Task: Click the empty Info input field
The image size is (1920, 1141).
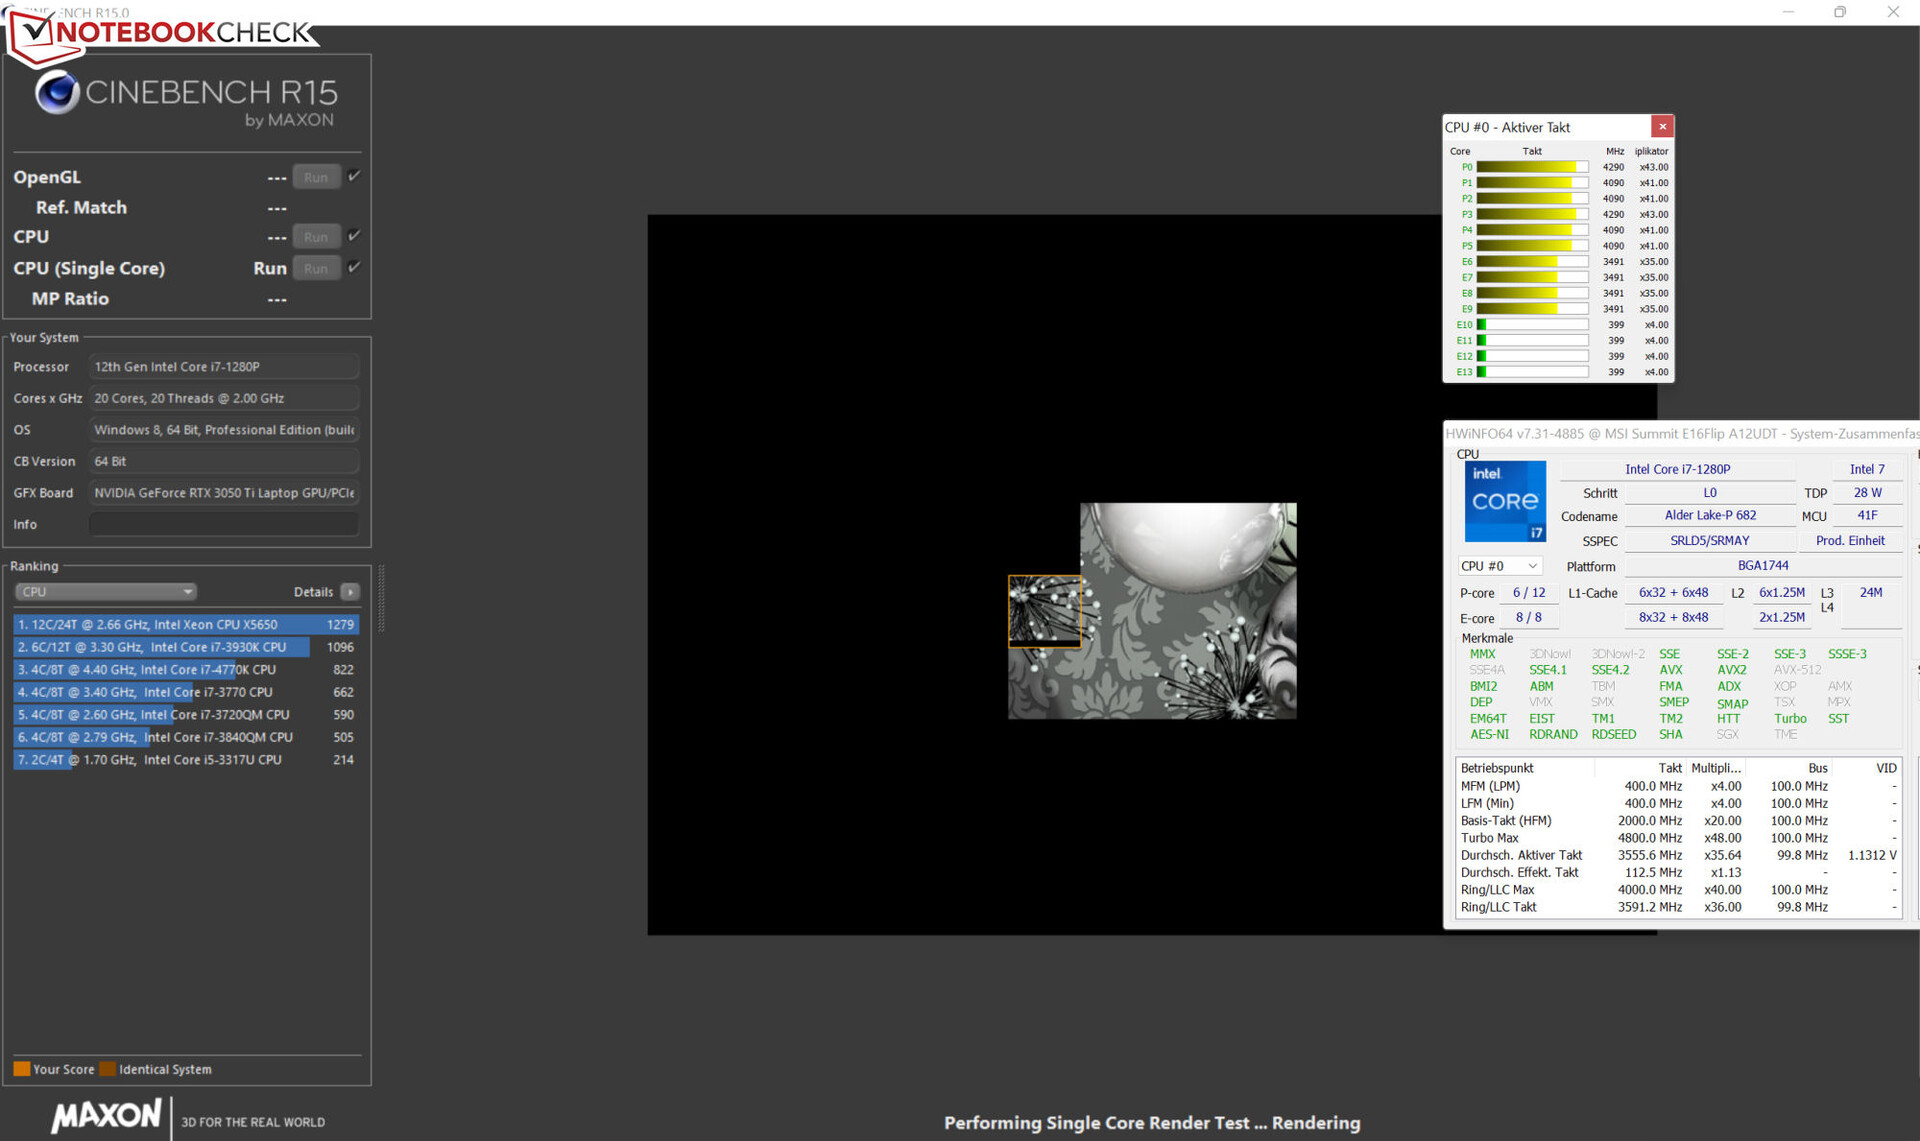Action: coord(223,524)
